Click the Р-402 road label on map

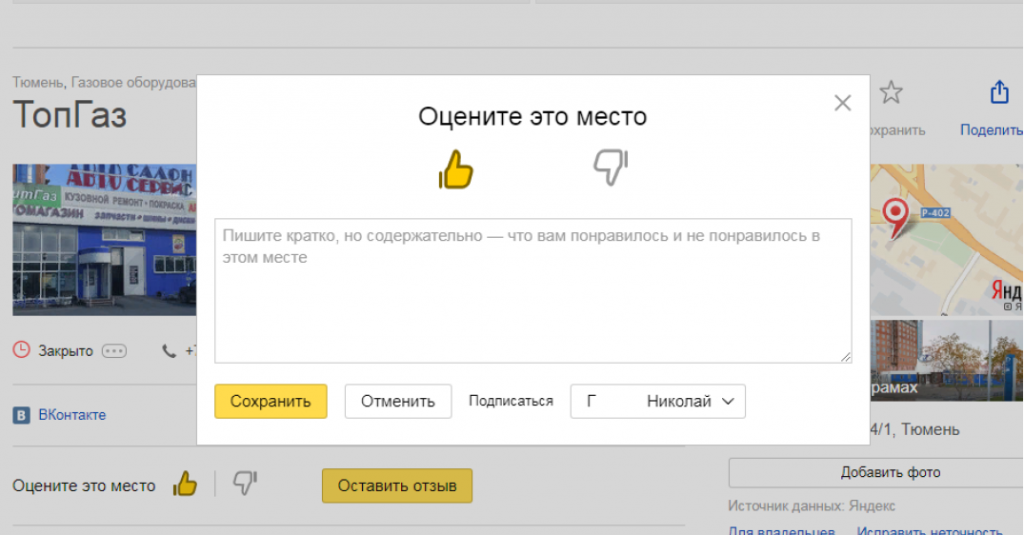935,213
